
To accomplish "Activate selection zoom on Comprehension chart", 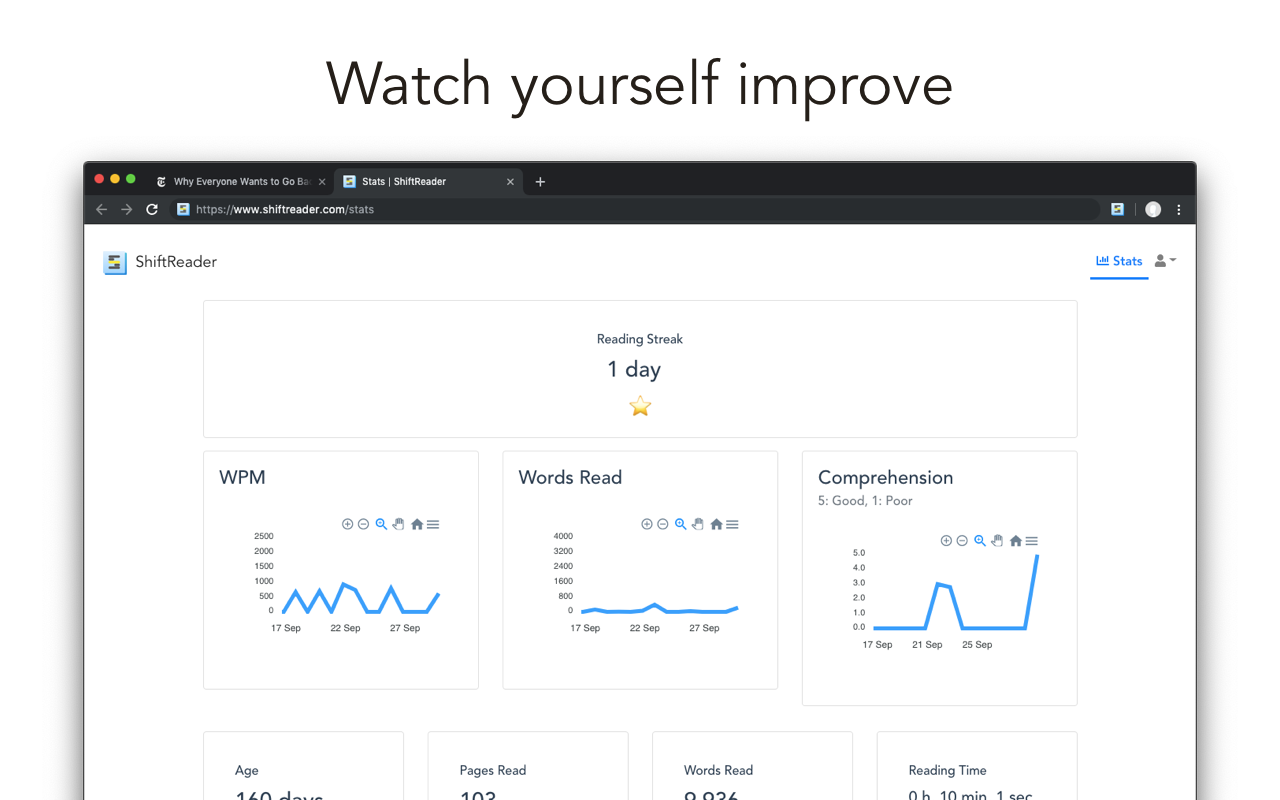I will [x=980, y=540].
